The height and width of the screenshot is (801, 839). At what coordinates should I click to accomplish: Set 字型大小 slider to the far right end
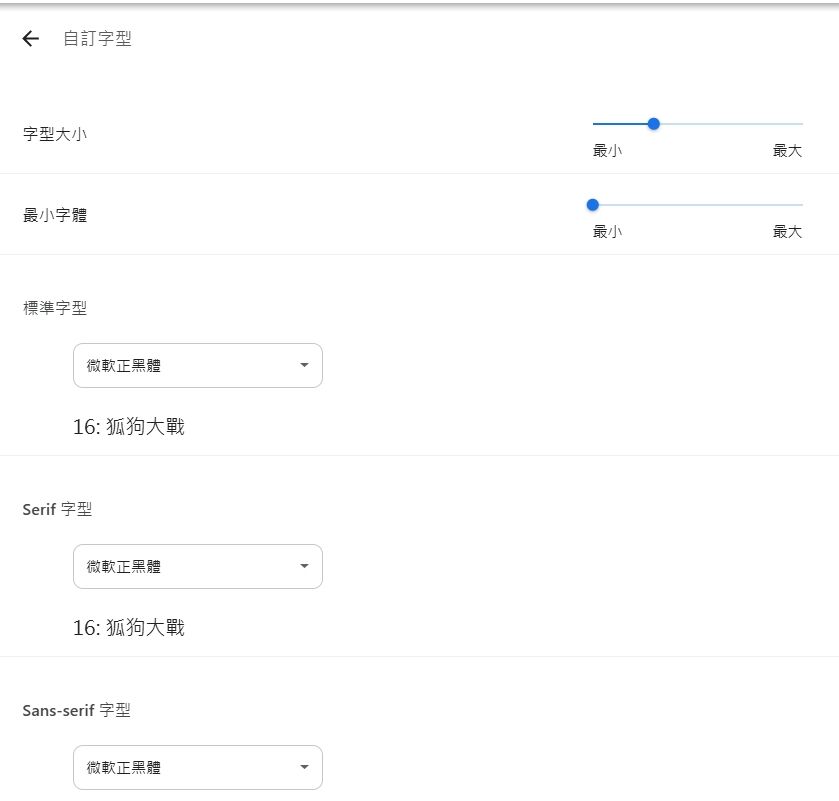click(x=802, y=124)
